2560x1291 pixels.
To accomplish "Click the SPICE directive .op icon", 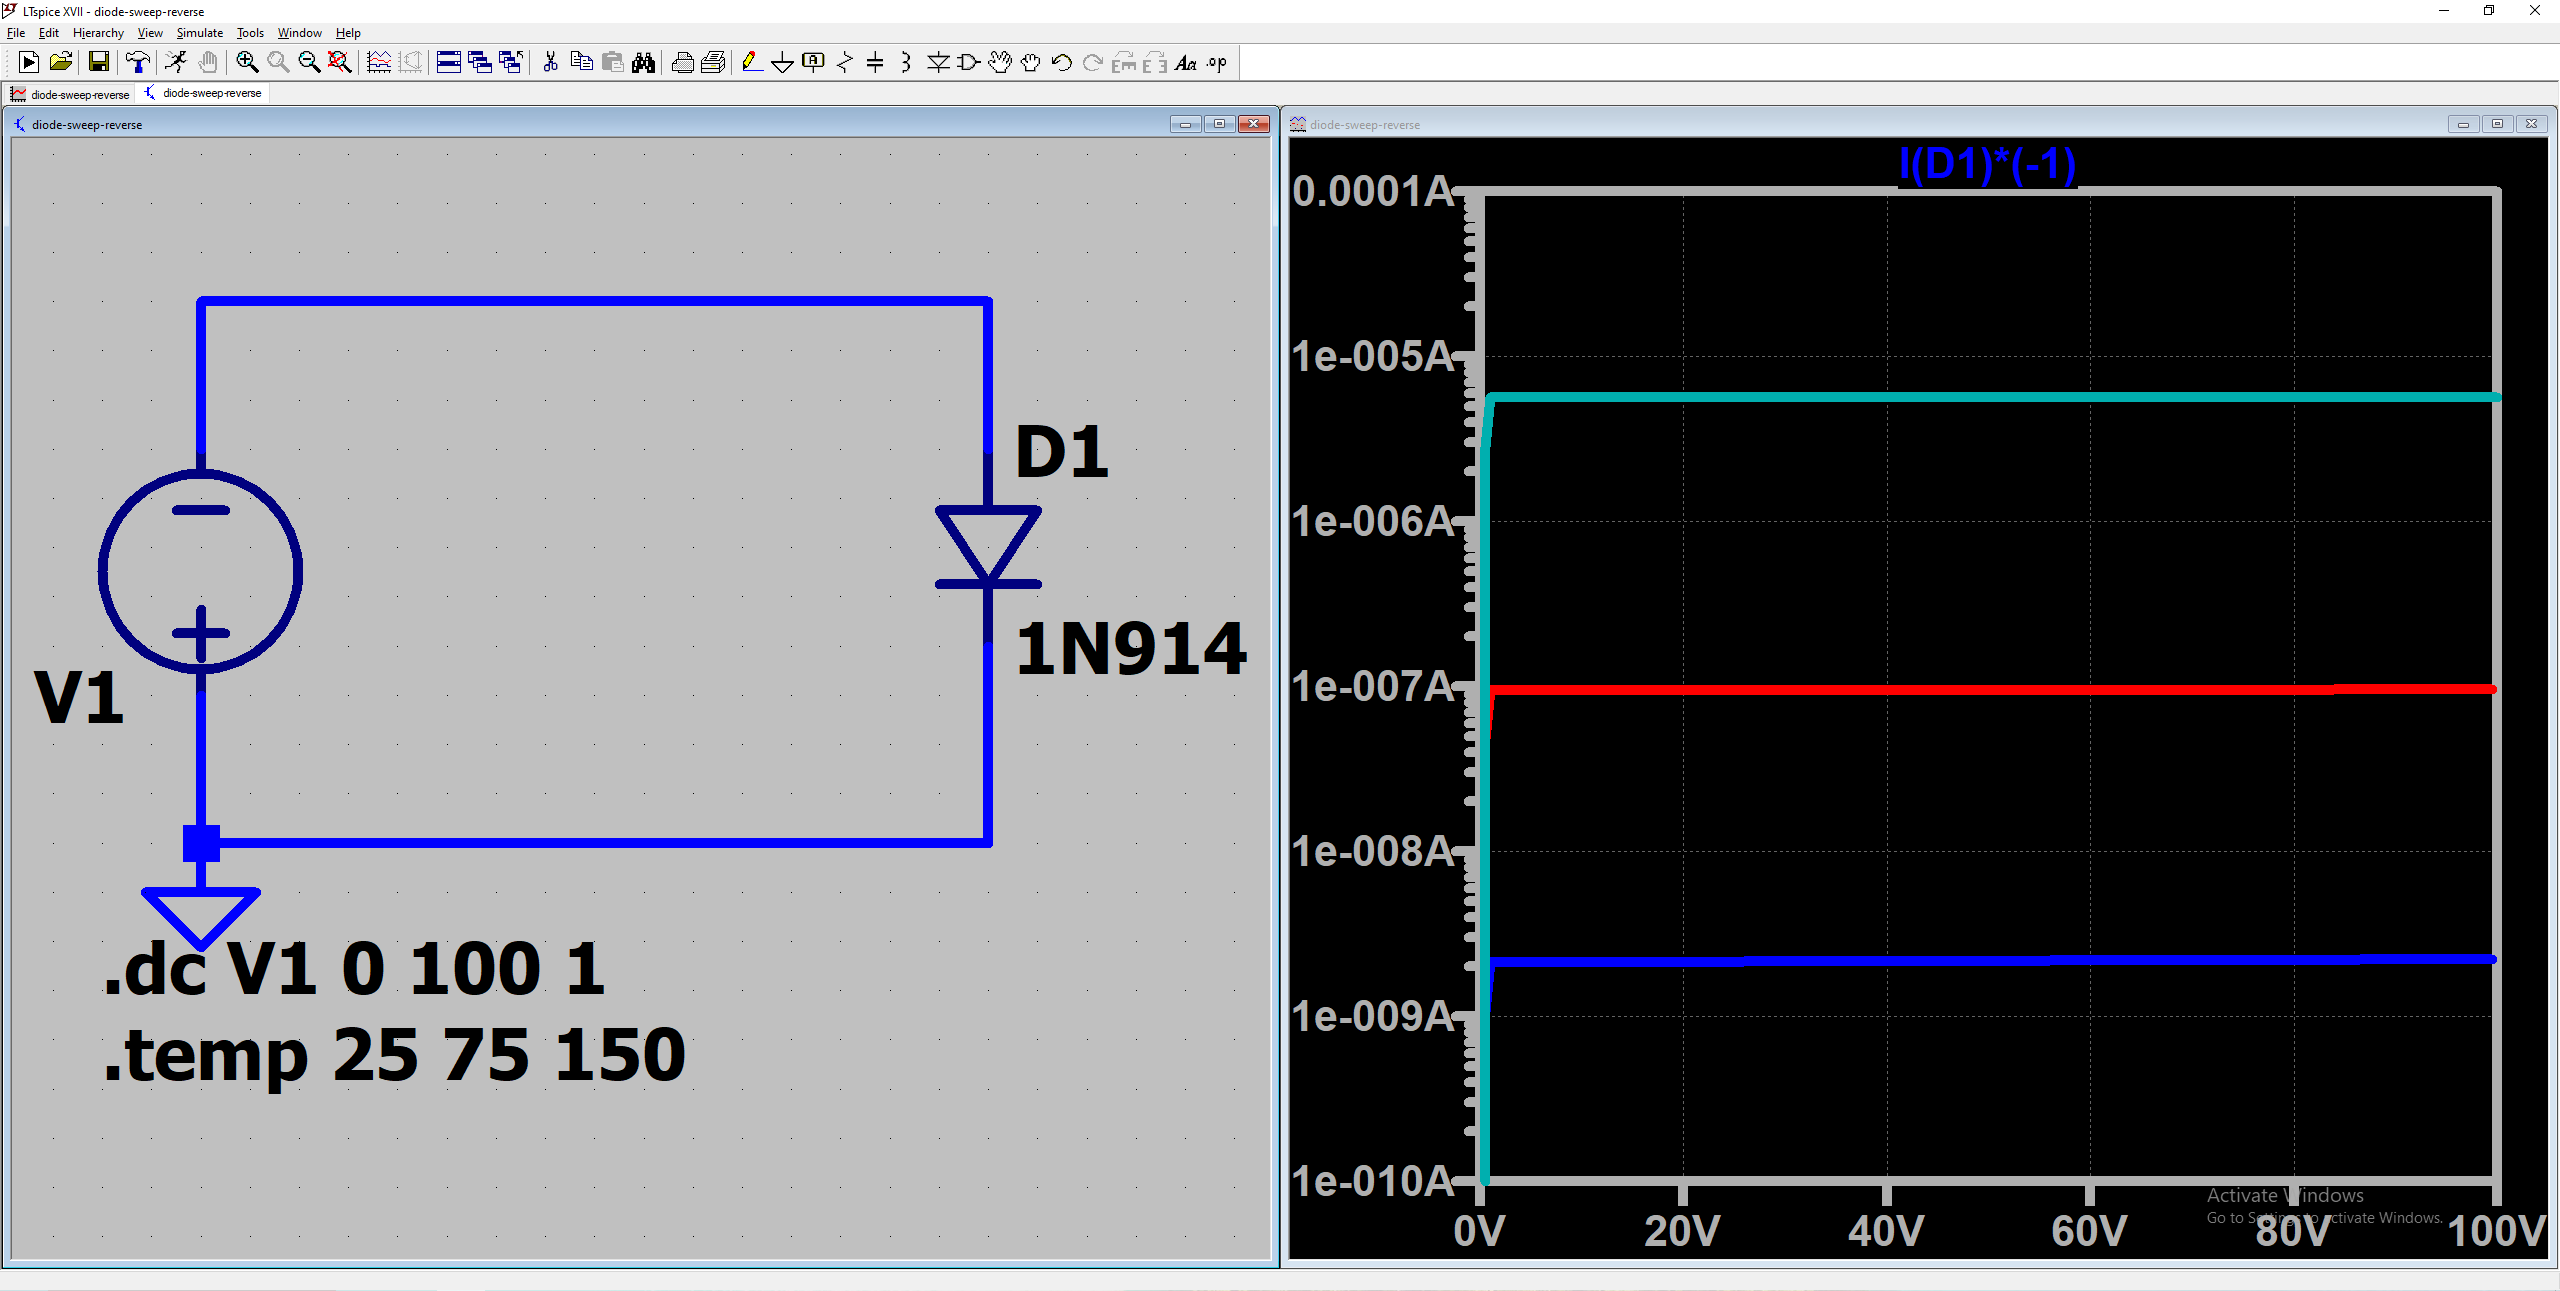I will click(1216, 63).
